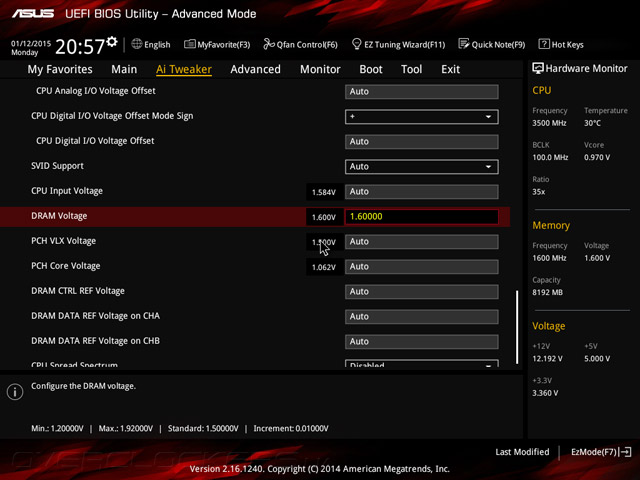Click the CPU temperature 30°C value
The image size is (640, 480).
592,123
